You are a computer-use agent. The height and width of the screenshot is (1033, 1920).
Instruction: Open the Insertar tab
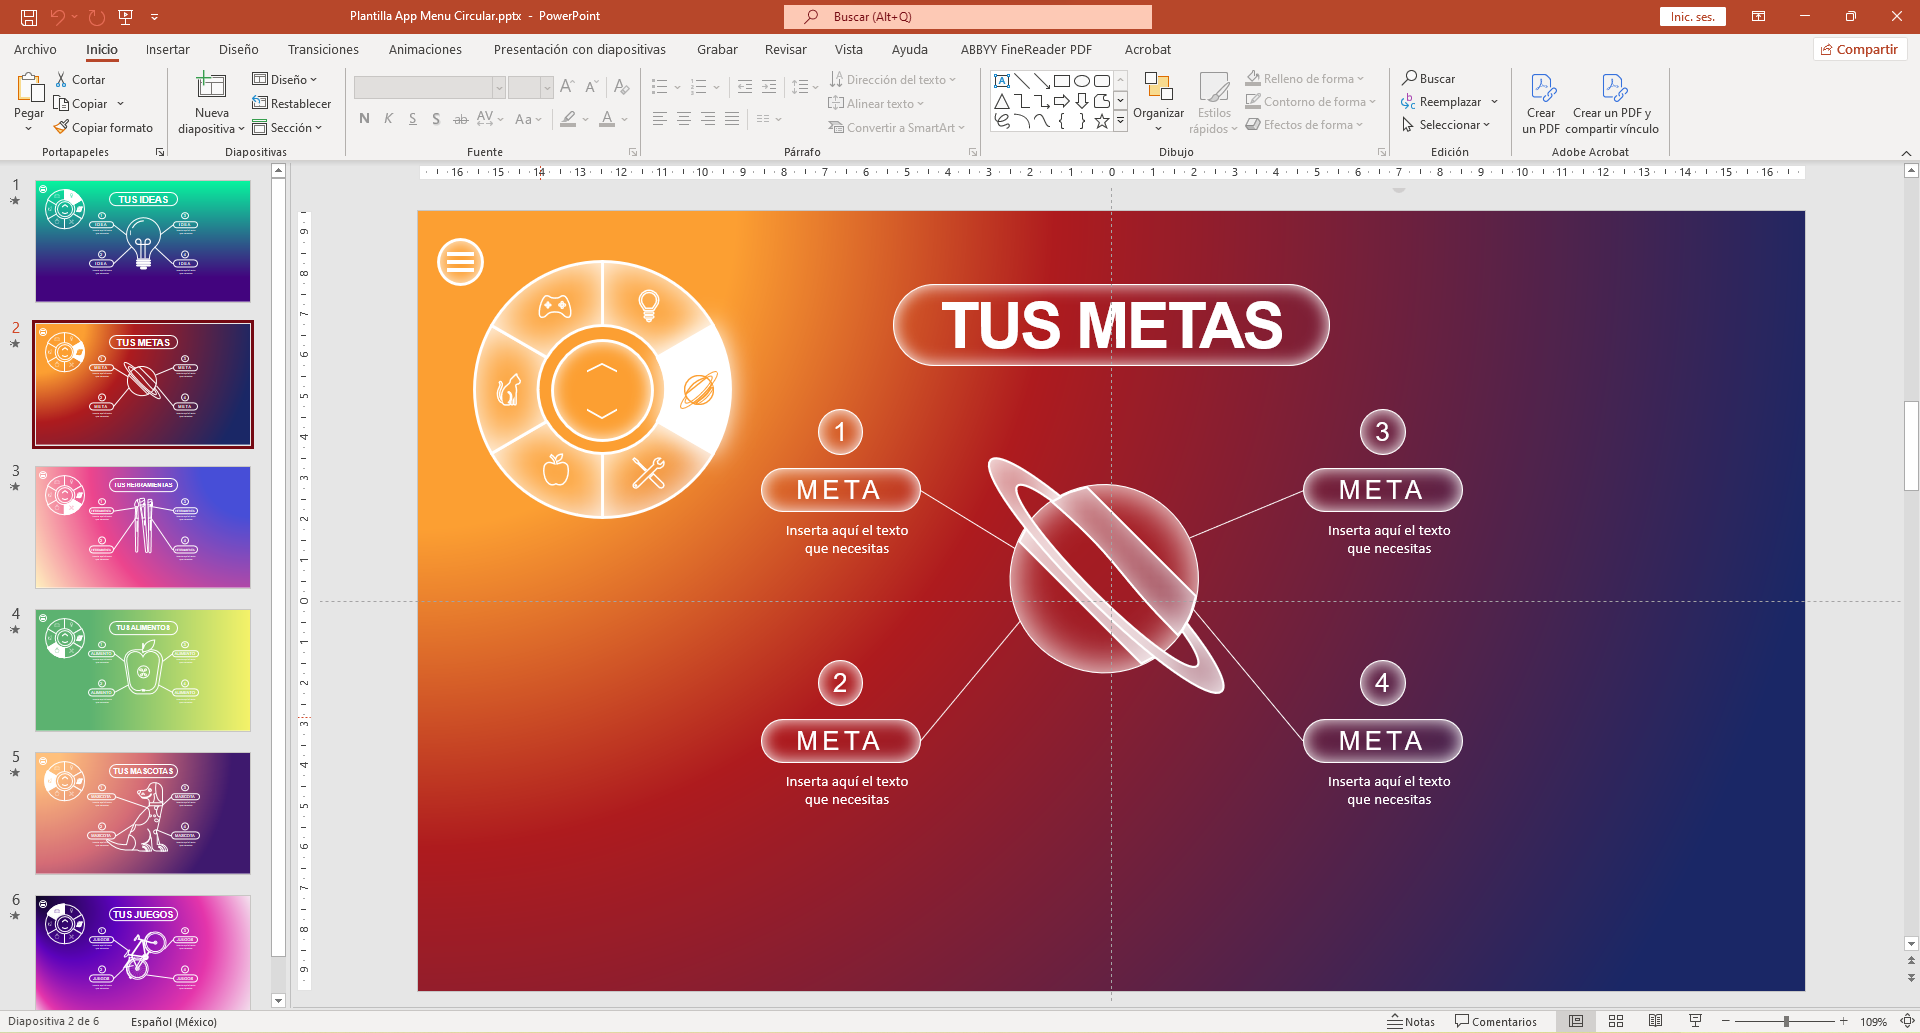pyautogui.click(x=167, y=49)
